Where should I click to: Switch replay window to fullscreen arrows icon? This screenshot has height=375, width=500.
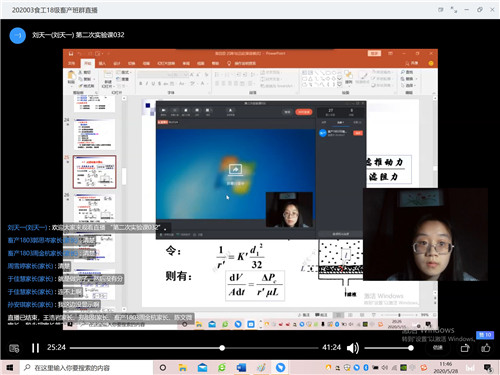pos(454,10)
